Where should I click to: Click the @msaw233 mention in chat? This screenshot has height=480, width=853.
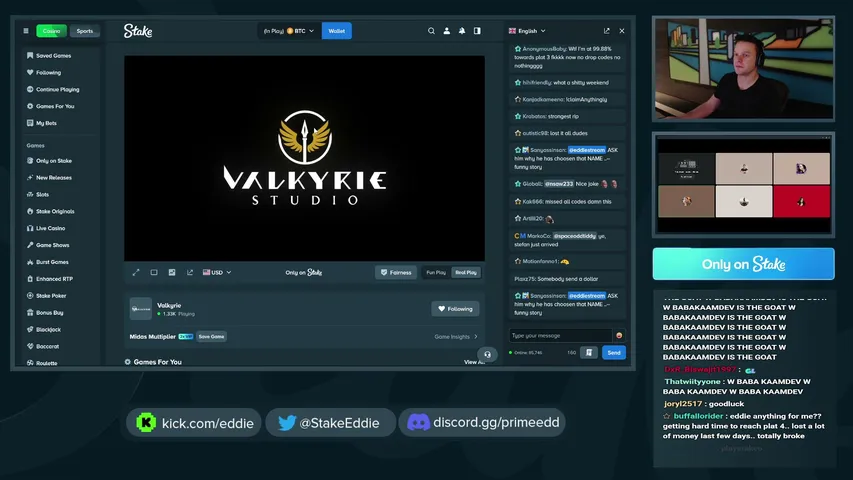(559, 184)
